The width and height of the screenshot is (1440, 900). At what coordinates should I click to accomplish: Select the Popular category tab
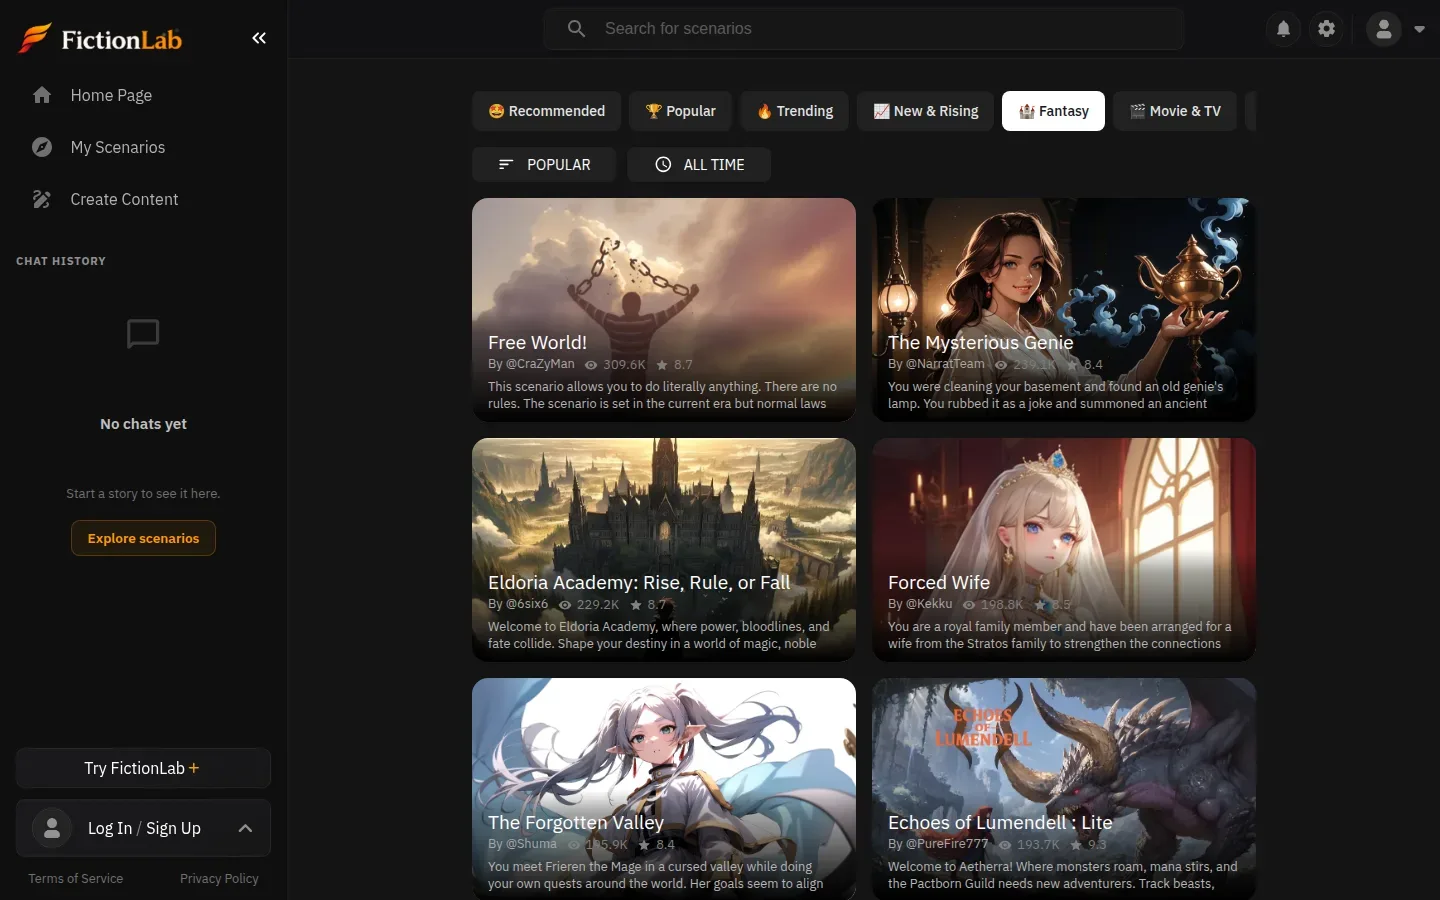(681, 111)
